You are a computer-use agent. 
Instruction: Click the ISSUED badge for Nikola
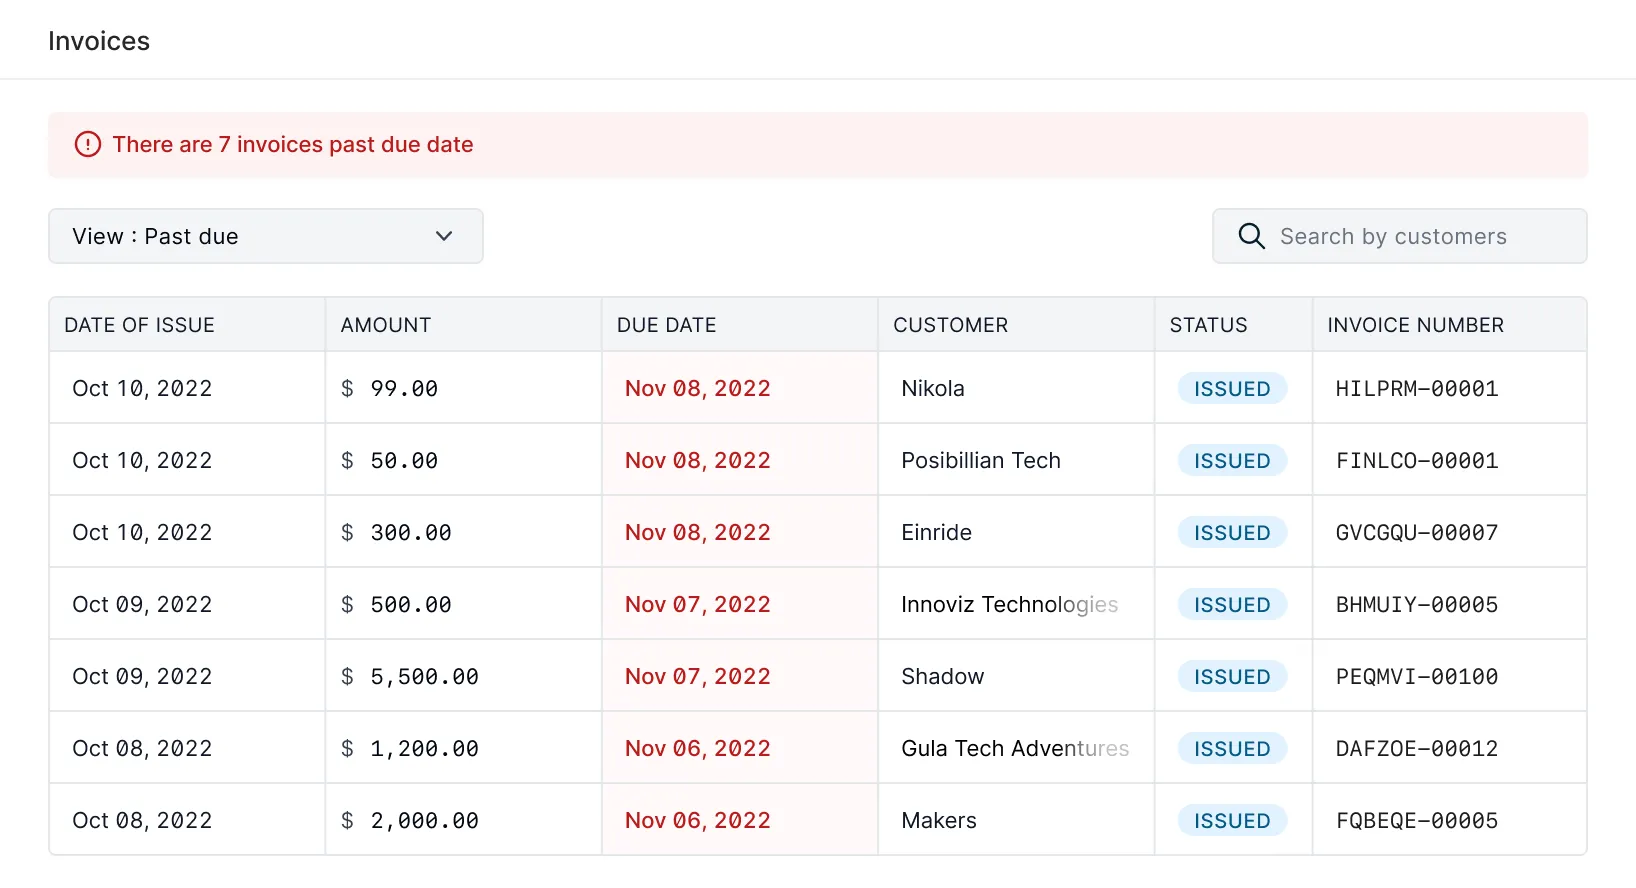[1232, 389]
